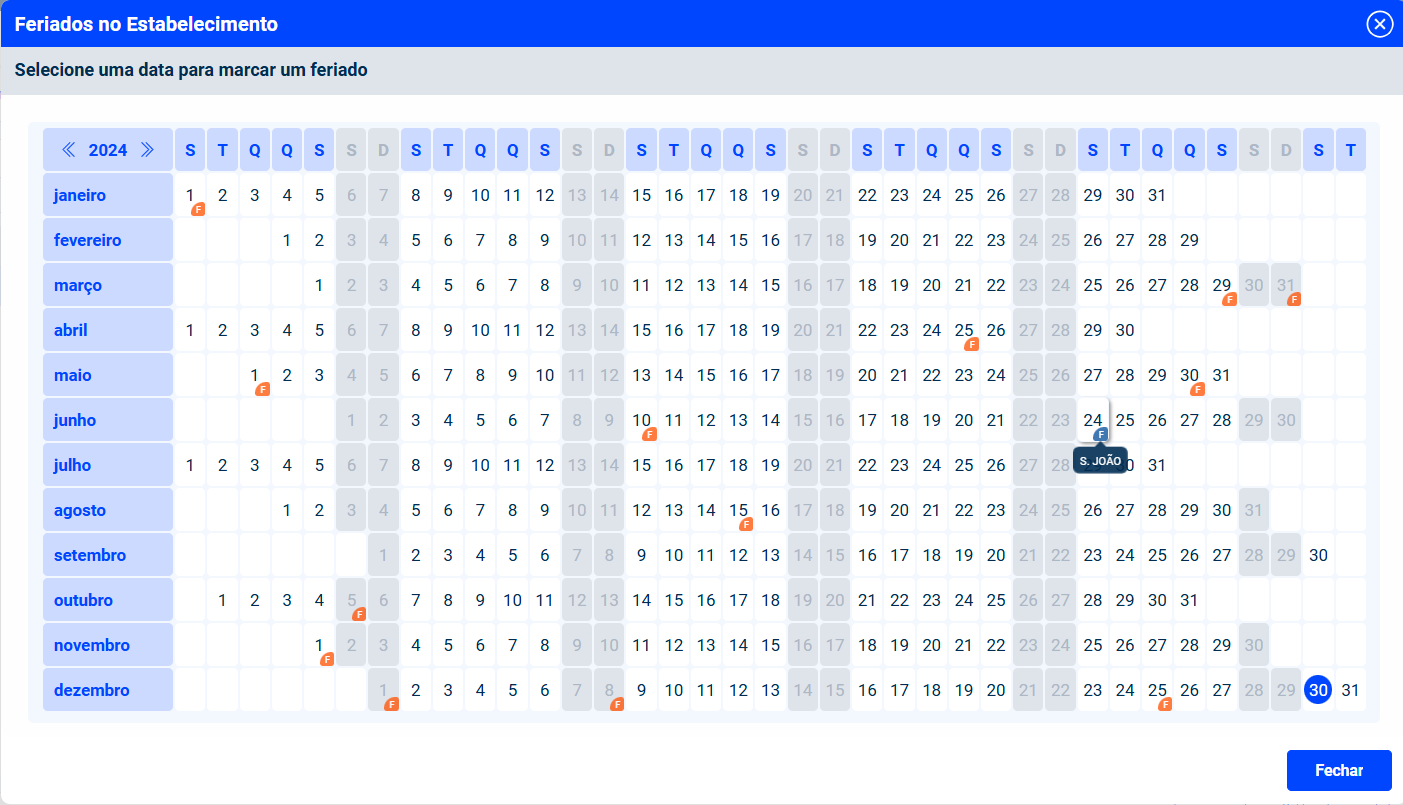Pick greyed Saturday 31 in agosto row

click(1254, 510)
